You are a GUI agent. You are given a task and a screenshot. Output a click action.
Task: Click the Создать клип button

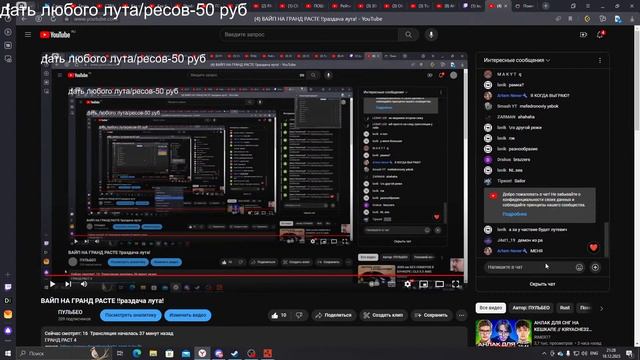(x=383, y=315)
